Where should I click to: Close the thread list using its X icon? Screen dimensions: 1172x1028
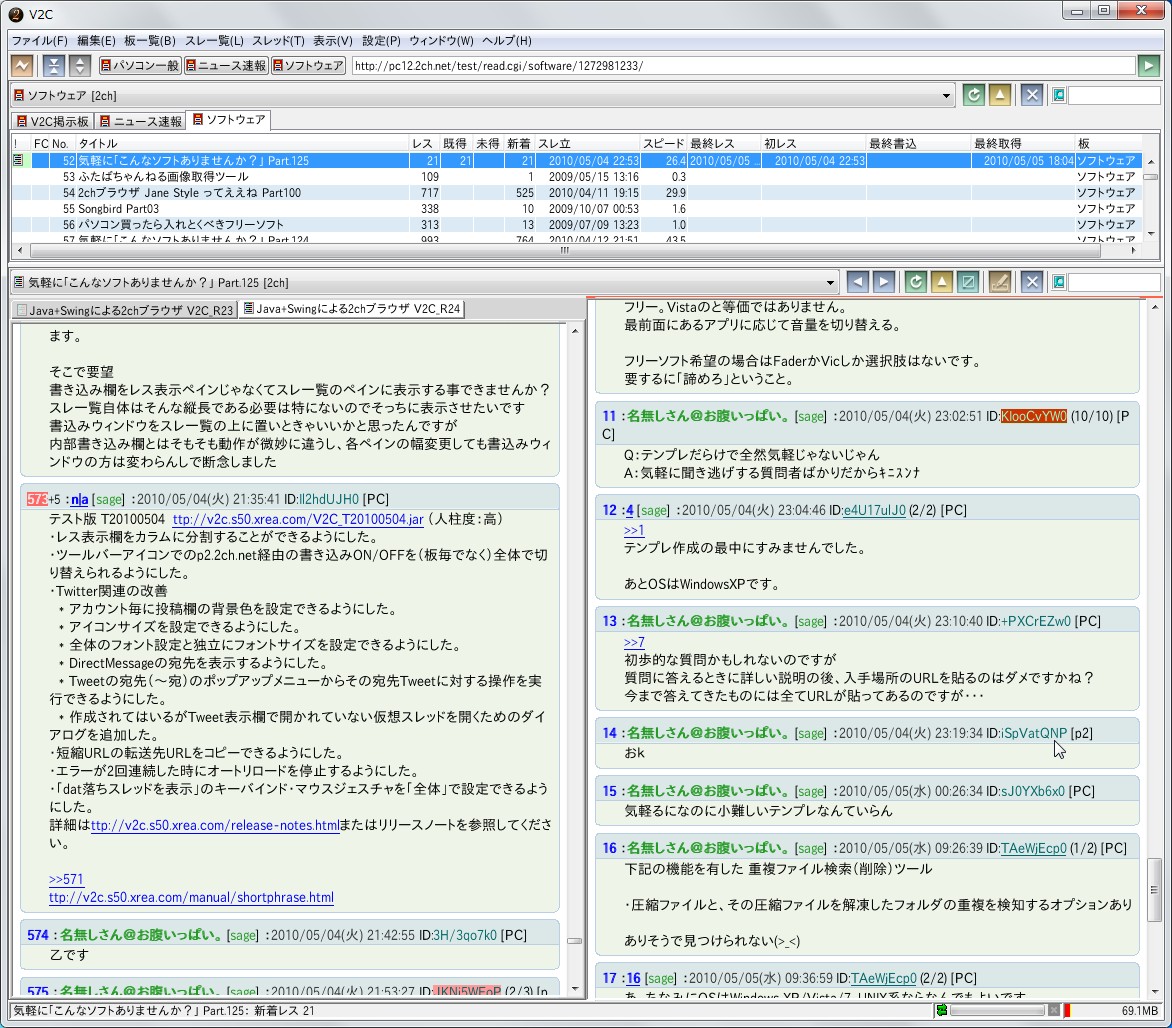1031,95
